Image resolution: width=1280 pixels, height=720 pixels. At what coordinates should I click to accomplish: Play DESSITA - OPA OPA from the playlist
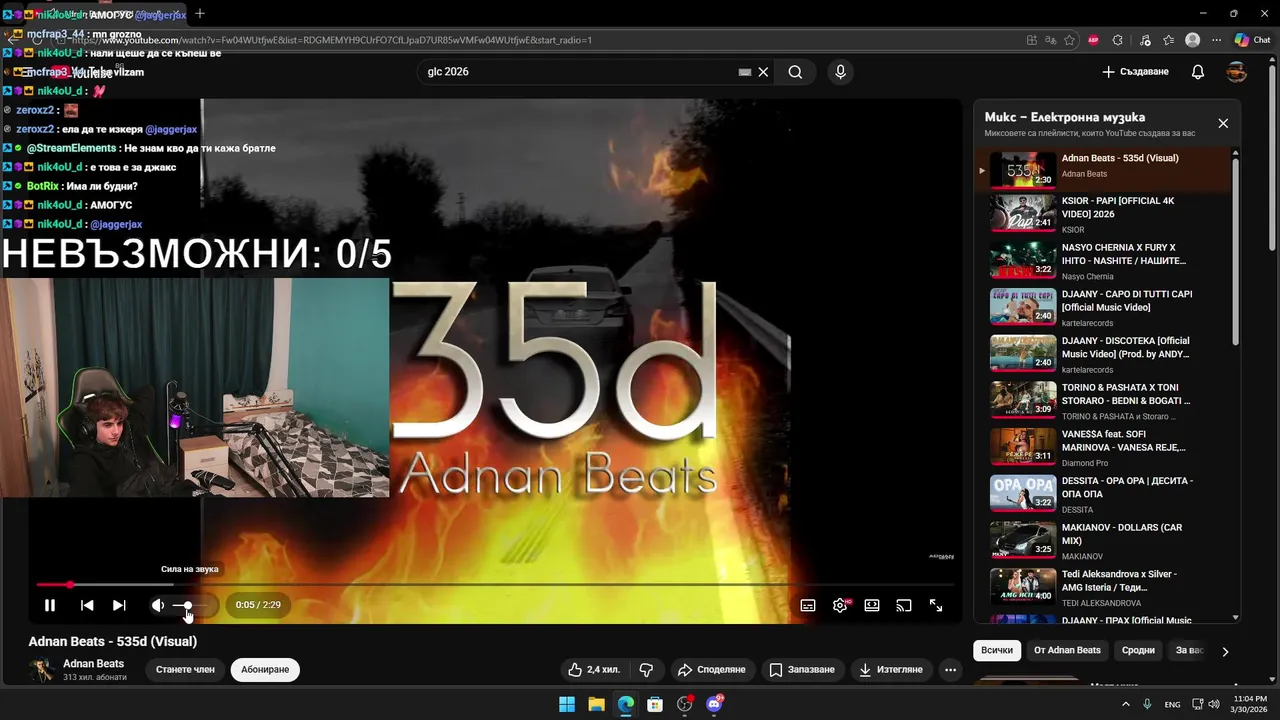(1102, 495)
